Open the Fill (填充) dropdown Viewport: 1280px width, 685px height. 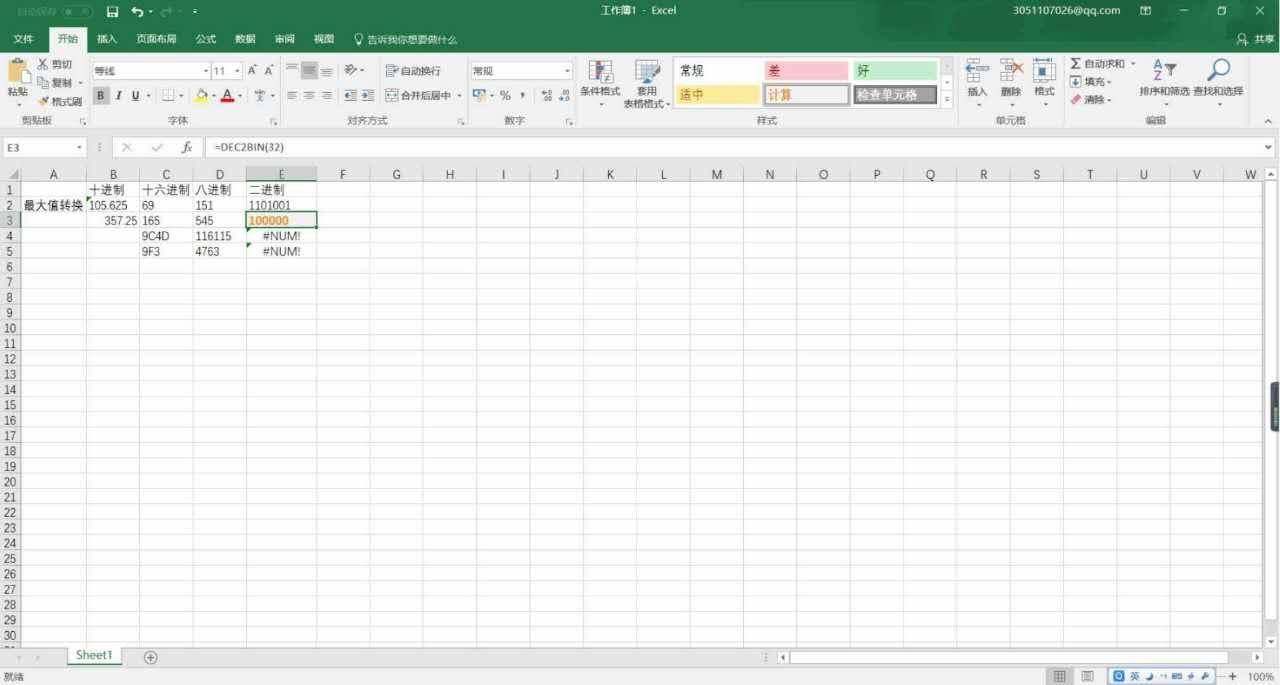(x=1091, y=82)
